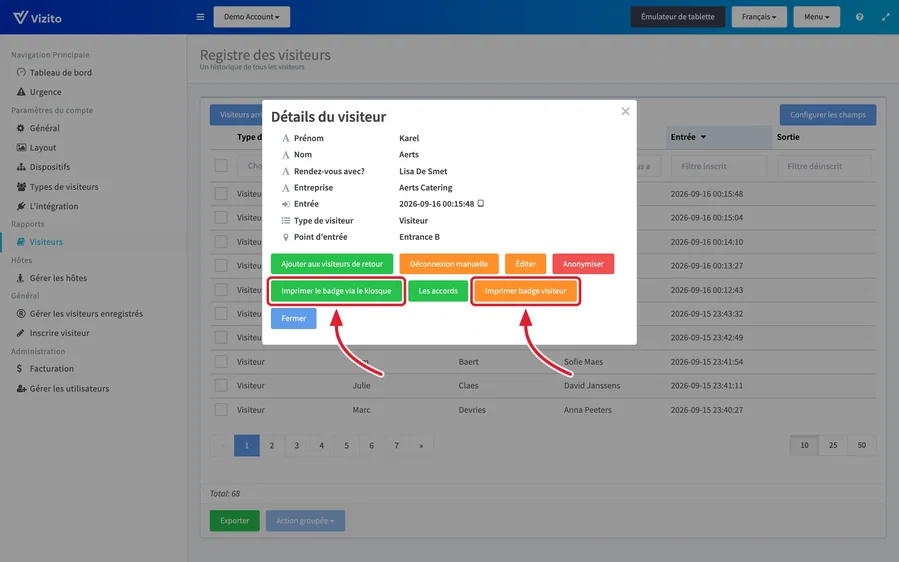The image size is (899, 562).
Task: Click the Tableau de bord gauge icon
Action: click(x=21, y=72)
